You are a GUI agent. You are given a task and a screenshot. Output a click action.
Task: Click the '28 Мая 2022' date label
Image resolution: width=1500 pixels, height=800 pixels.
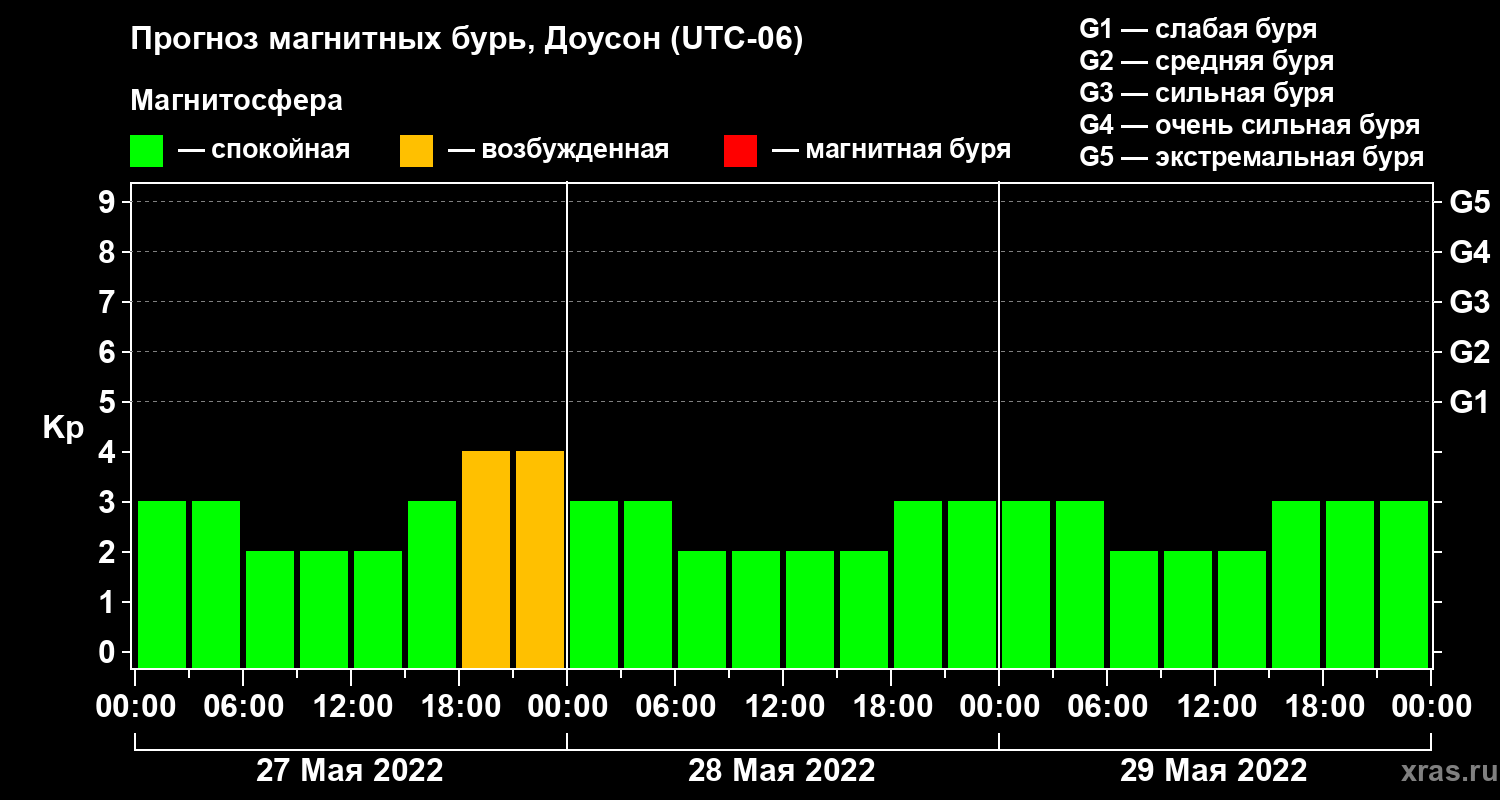point(782,770)
